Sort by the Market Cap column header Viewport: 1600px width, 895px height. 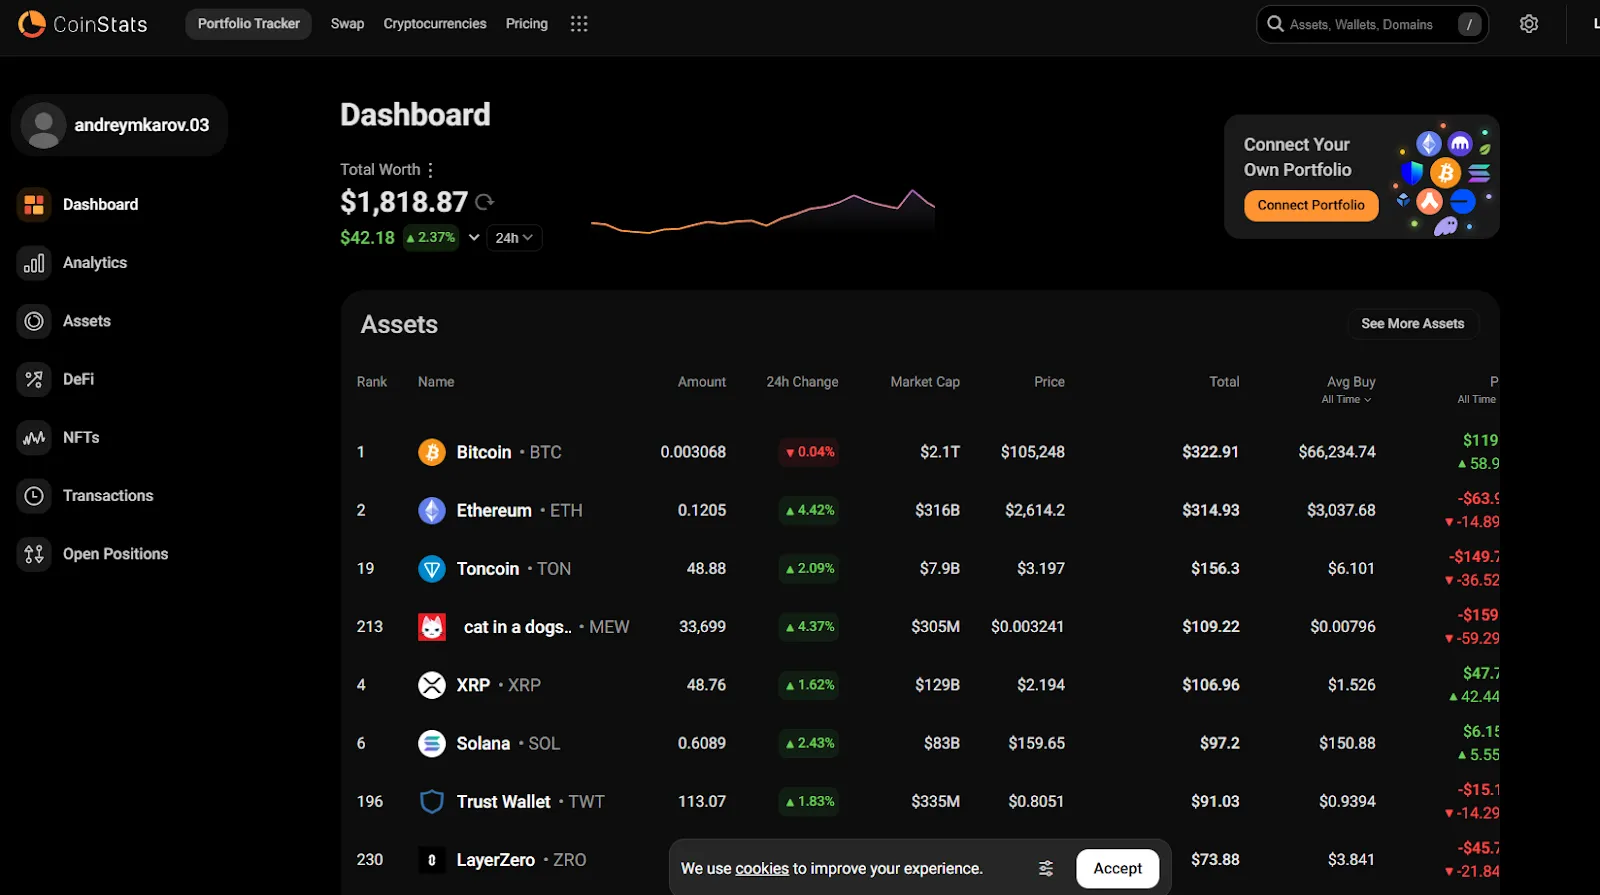(925, 382)
